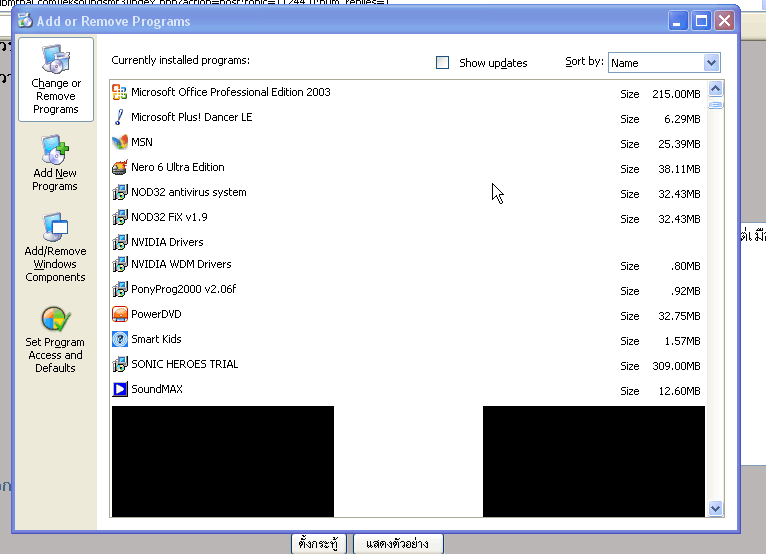
Task: Click the 32.75MB size value
Action: pos(679,316)
